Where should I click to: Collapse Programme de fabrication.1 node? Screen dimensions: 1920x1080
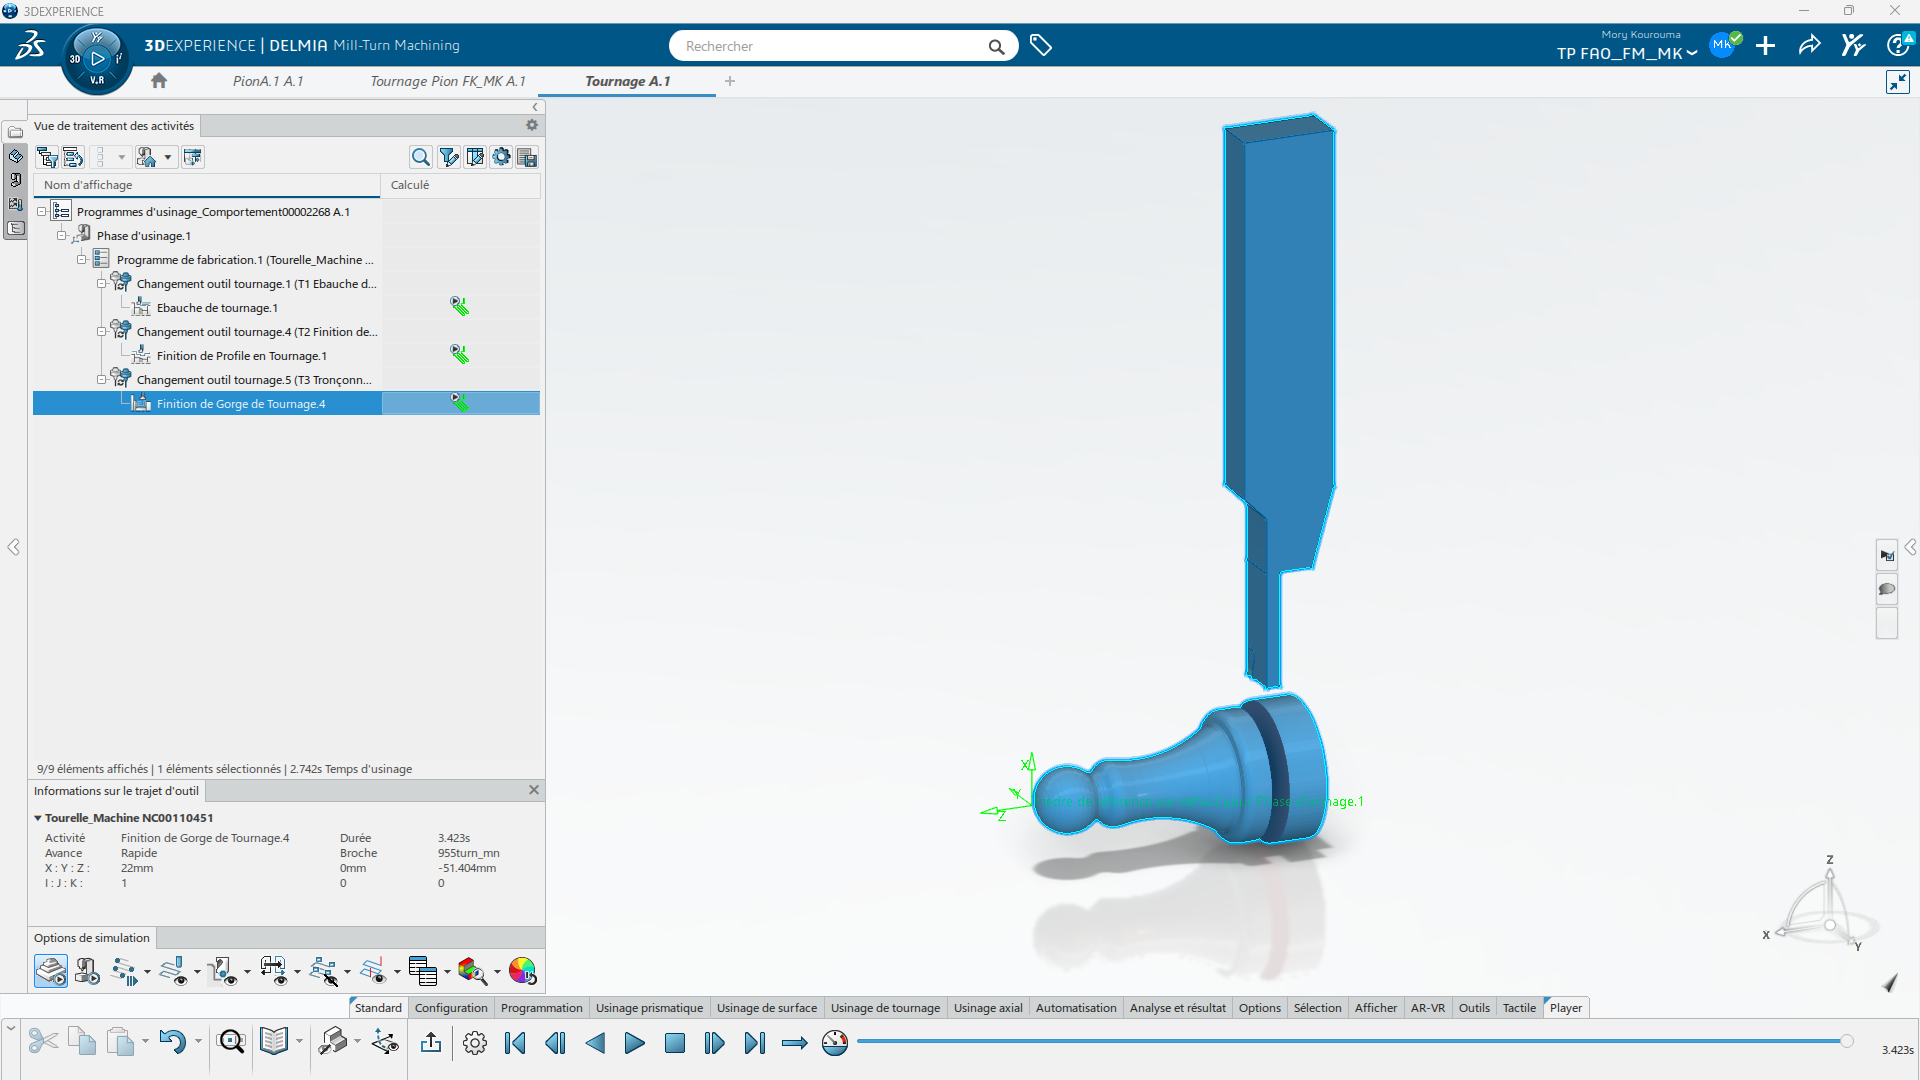[82, 260]
